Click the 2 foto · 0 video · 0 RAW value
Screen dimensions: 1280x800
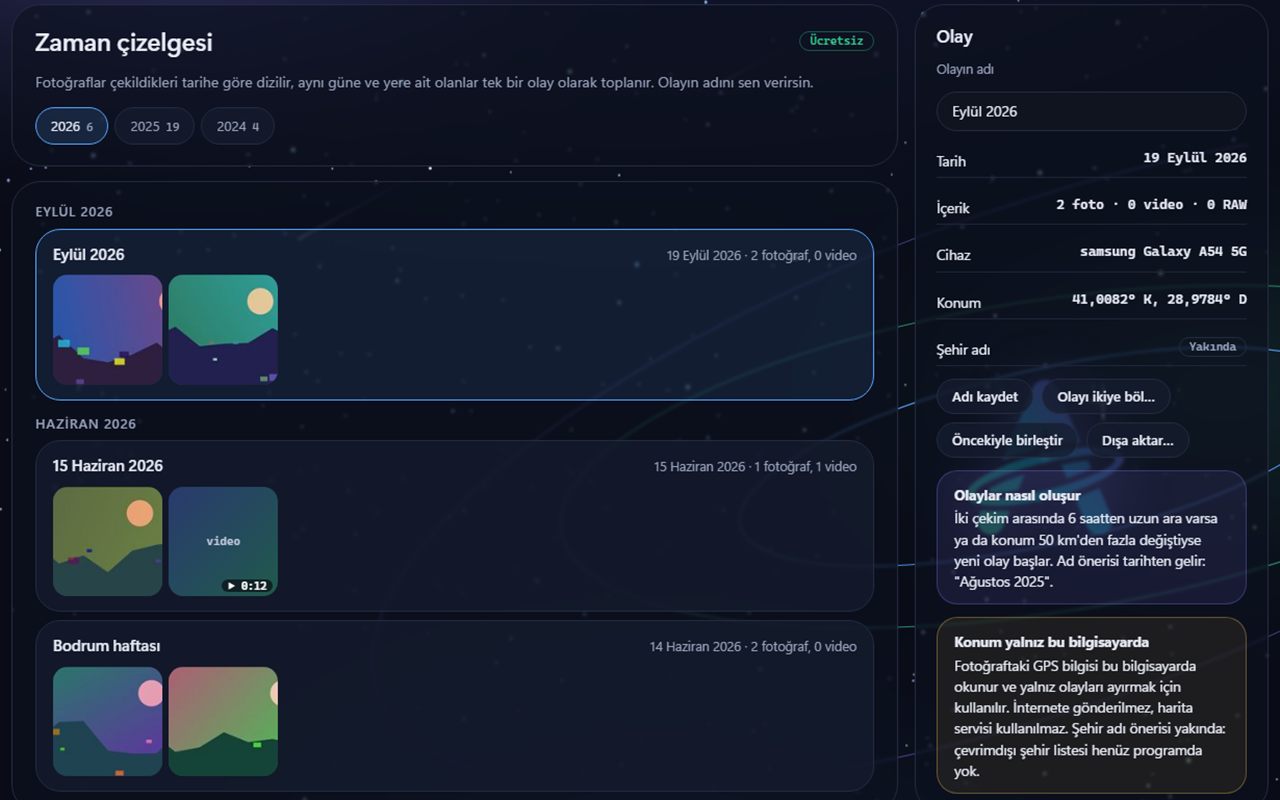(1151, 205)
